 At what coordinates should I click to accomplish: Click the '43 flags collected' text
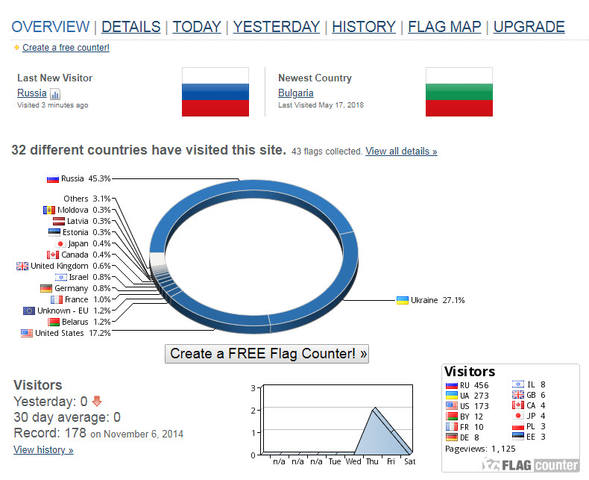(x=326, y=151)
